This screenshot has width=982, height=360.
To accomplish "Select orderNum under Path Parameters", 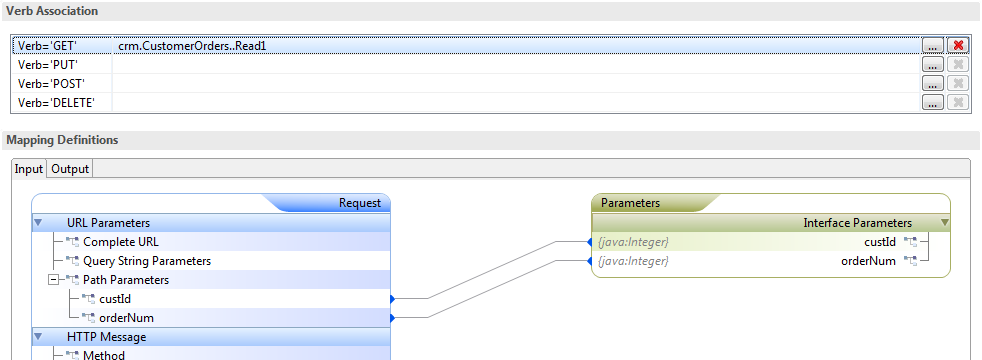I will coord(127,318).
